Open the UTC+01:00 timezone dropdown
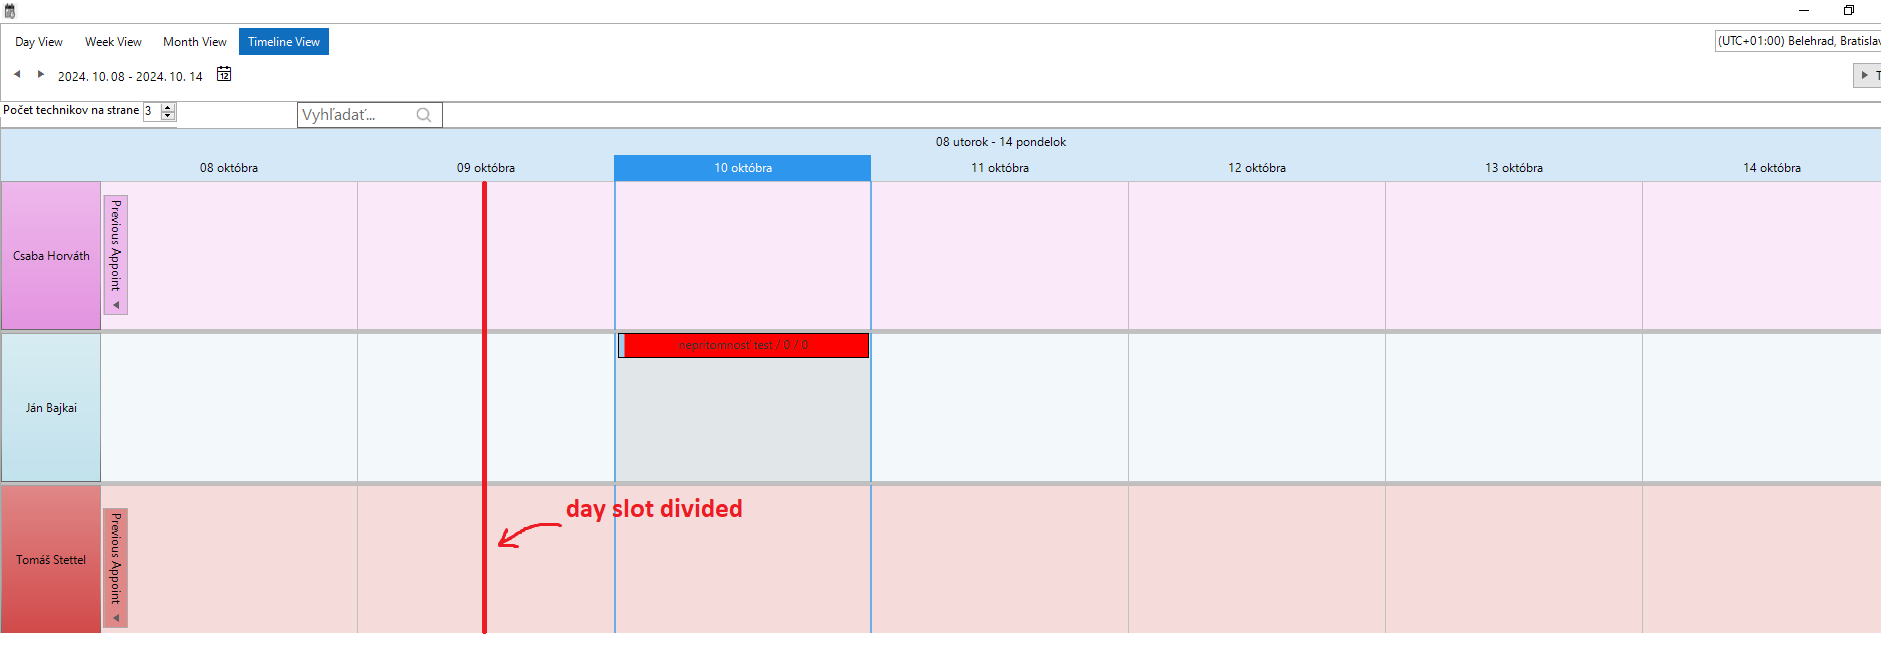The height and width of the screenshot is (648, 1881). (1797, 41)
